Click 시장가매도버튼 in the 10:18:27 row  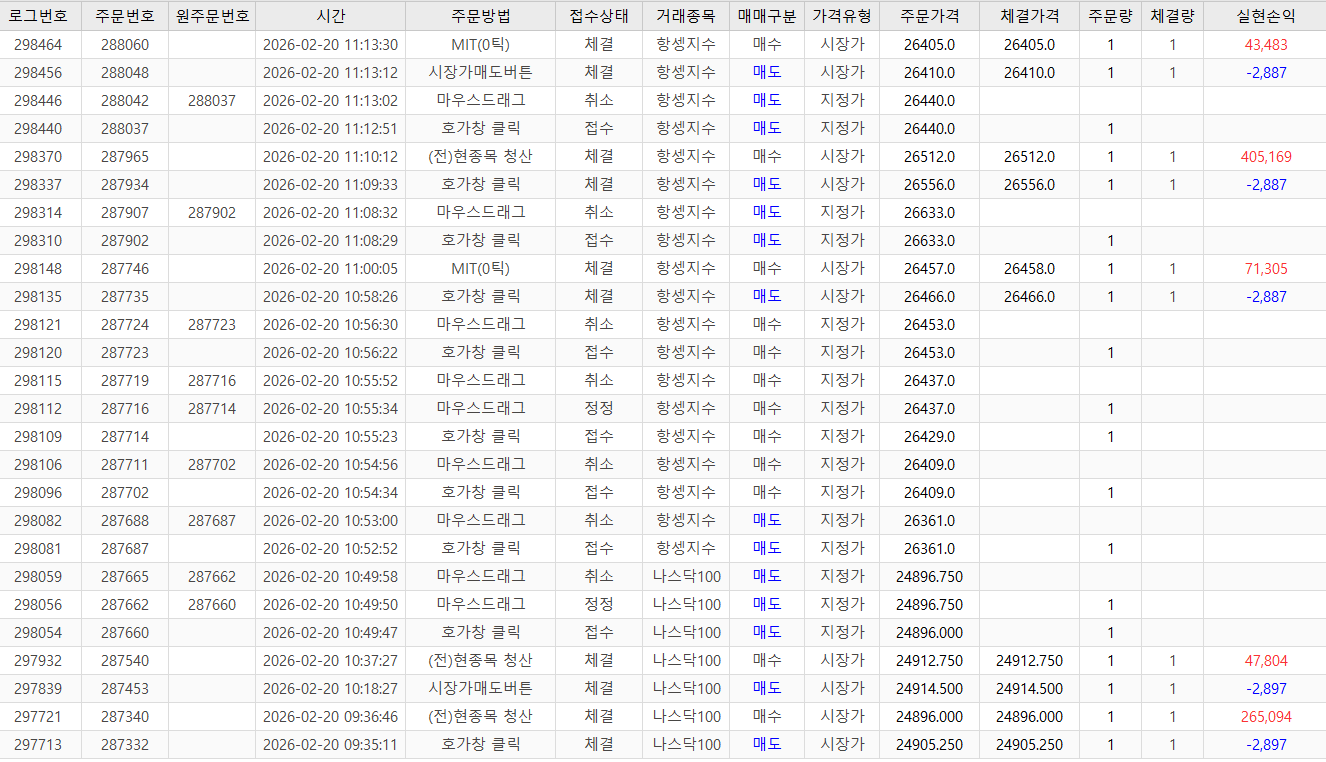(x=480, y=689)
